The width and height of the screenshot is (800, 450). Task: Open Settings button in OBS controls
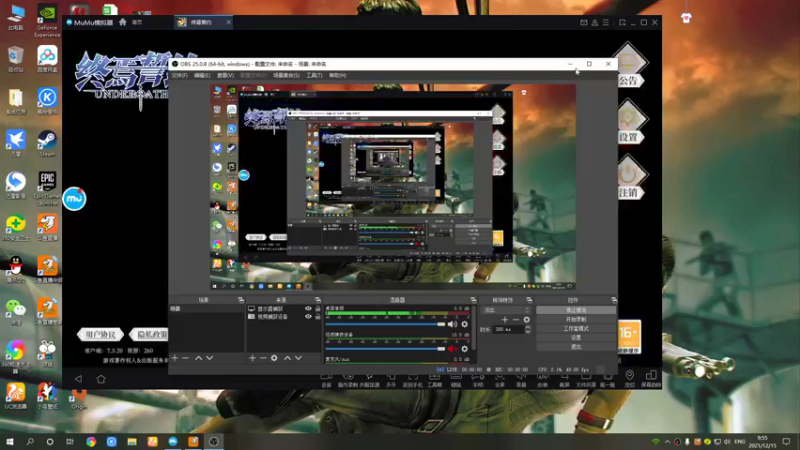click(576, 338)
